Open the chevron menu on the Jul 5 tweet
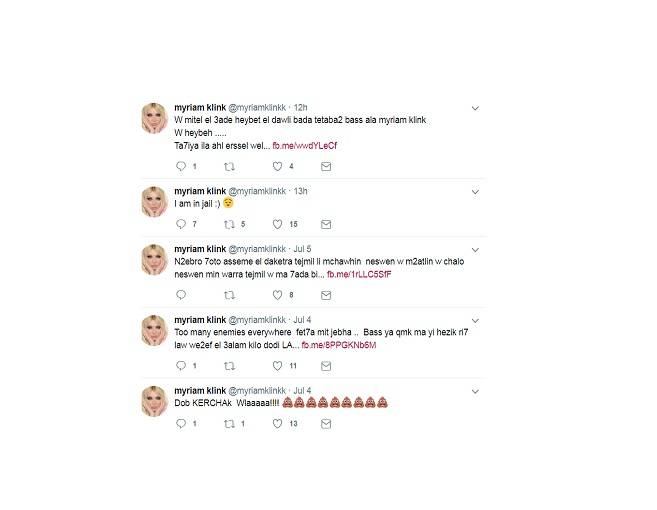657x510 pixels. click(475, 250)
